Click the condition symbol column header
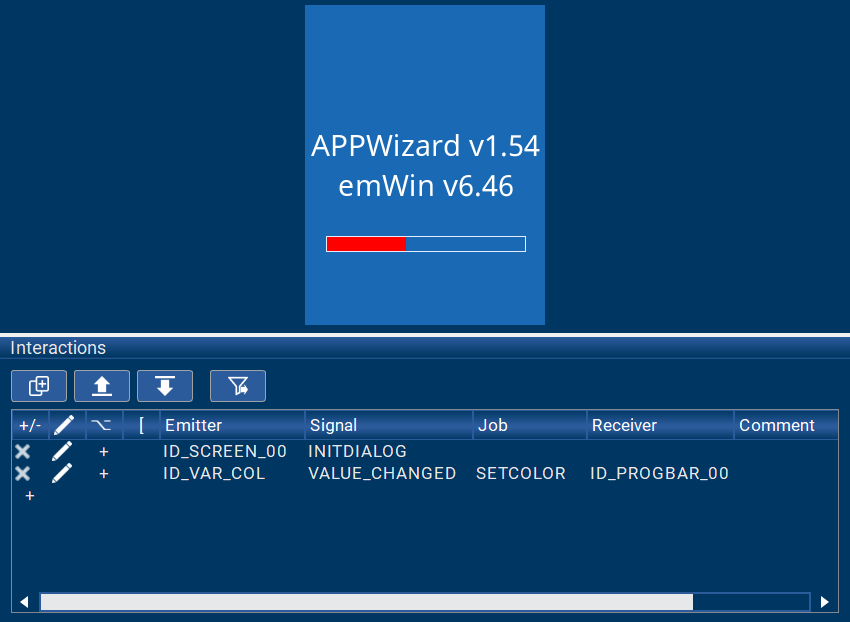The image size is (850, 622). [105, 425]
